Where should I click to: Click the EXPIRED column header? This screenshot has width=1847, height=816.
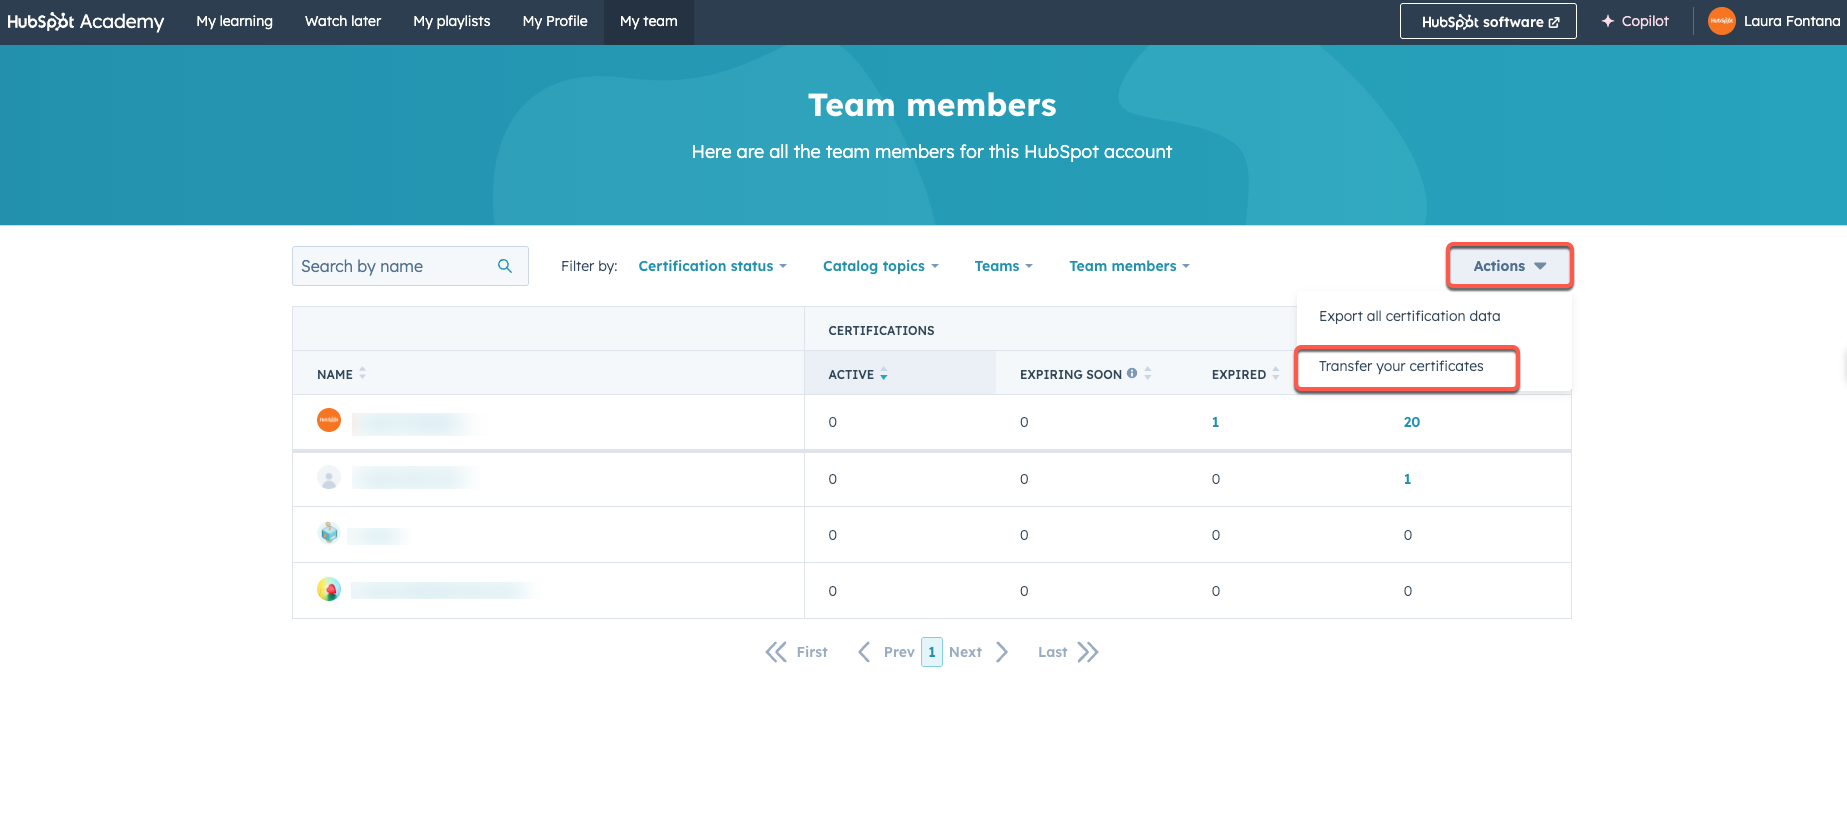1239,374
